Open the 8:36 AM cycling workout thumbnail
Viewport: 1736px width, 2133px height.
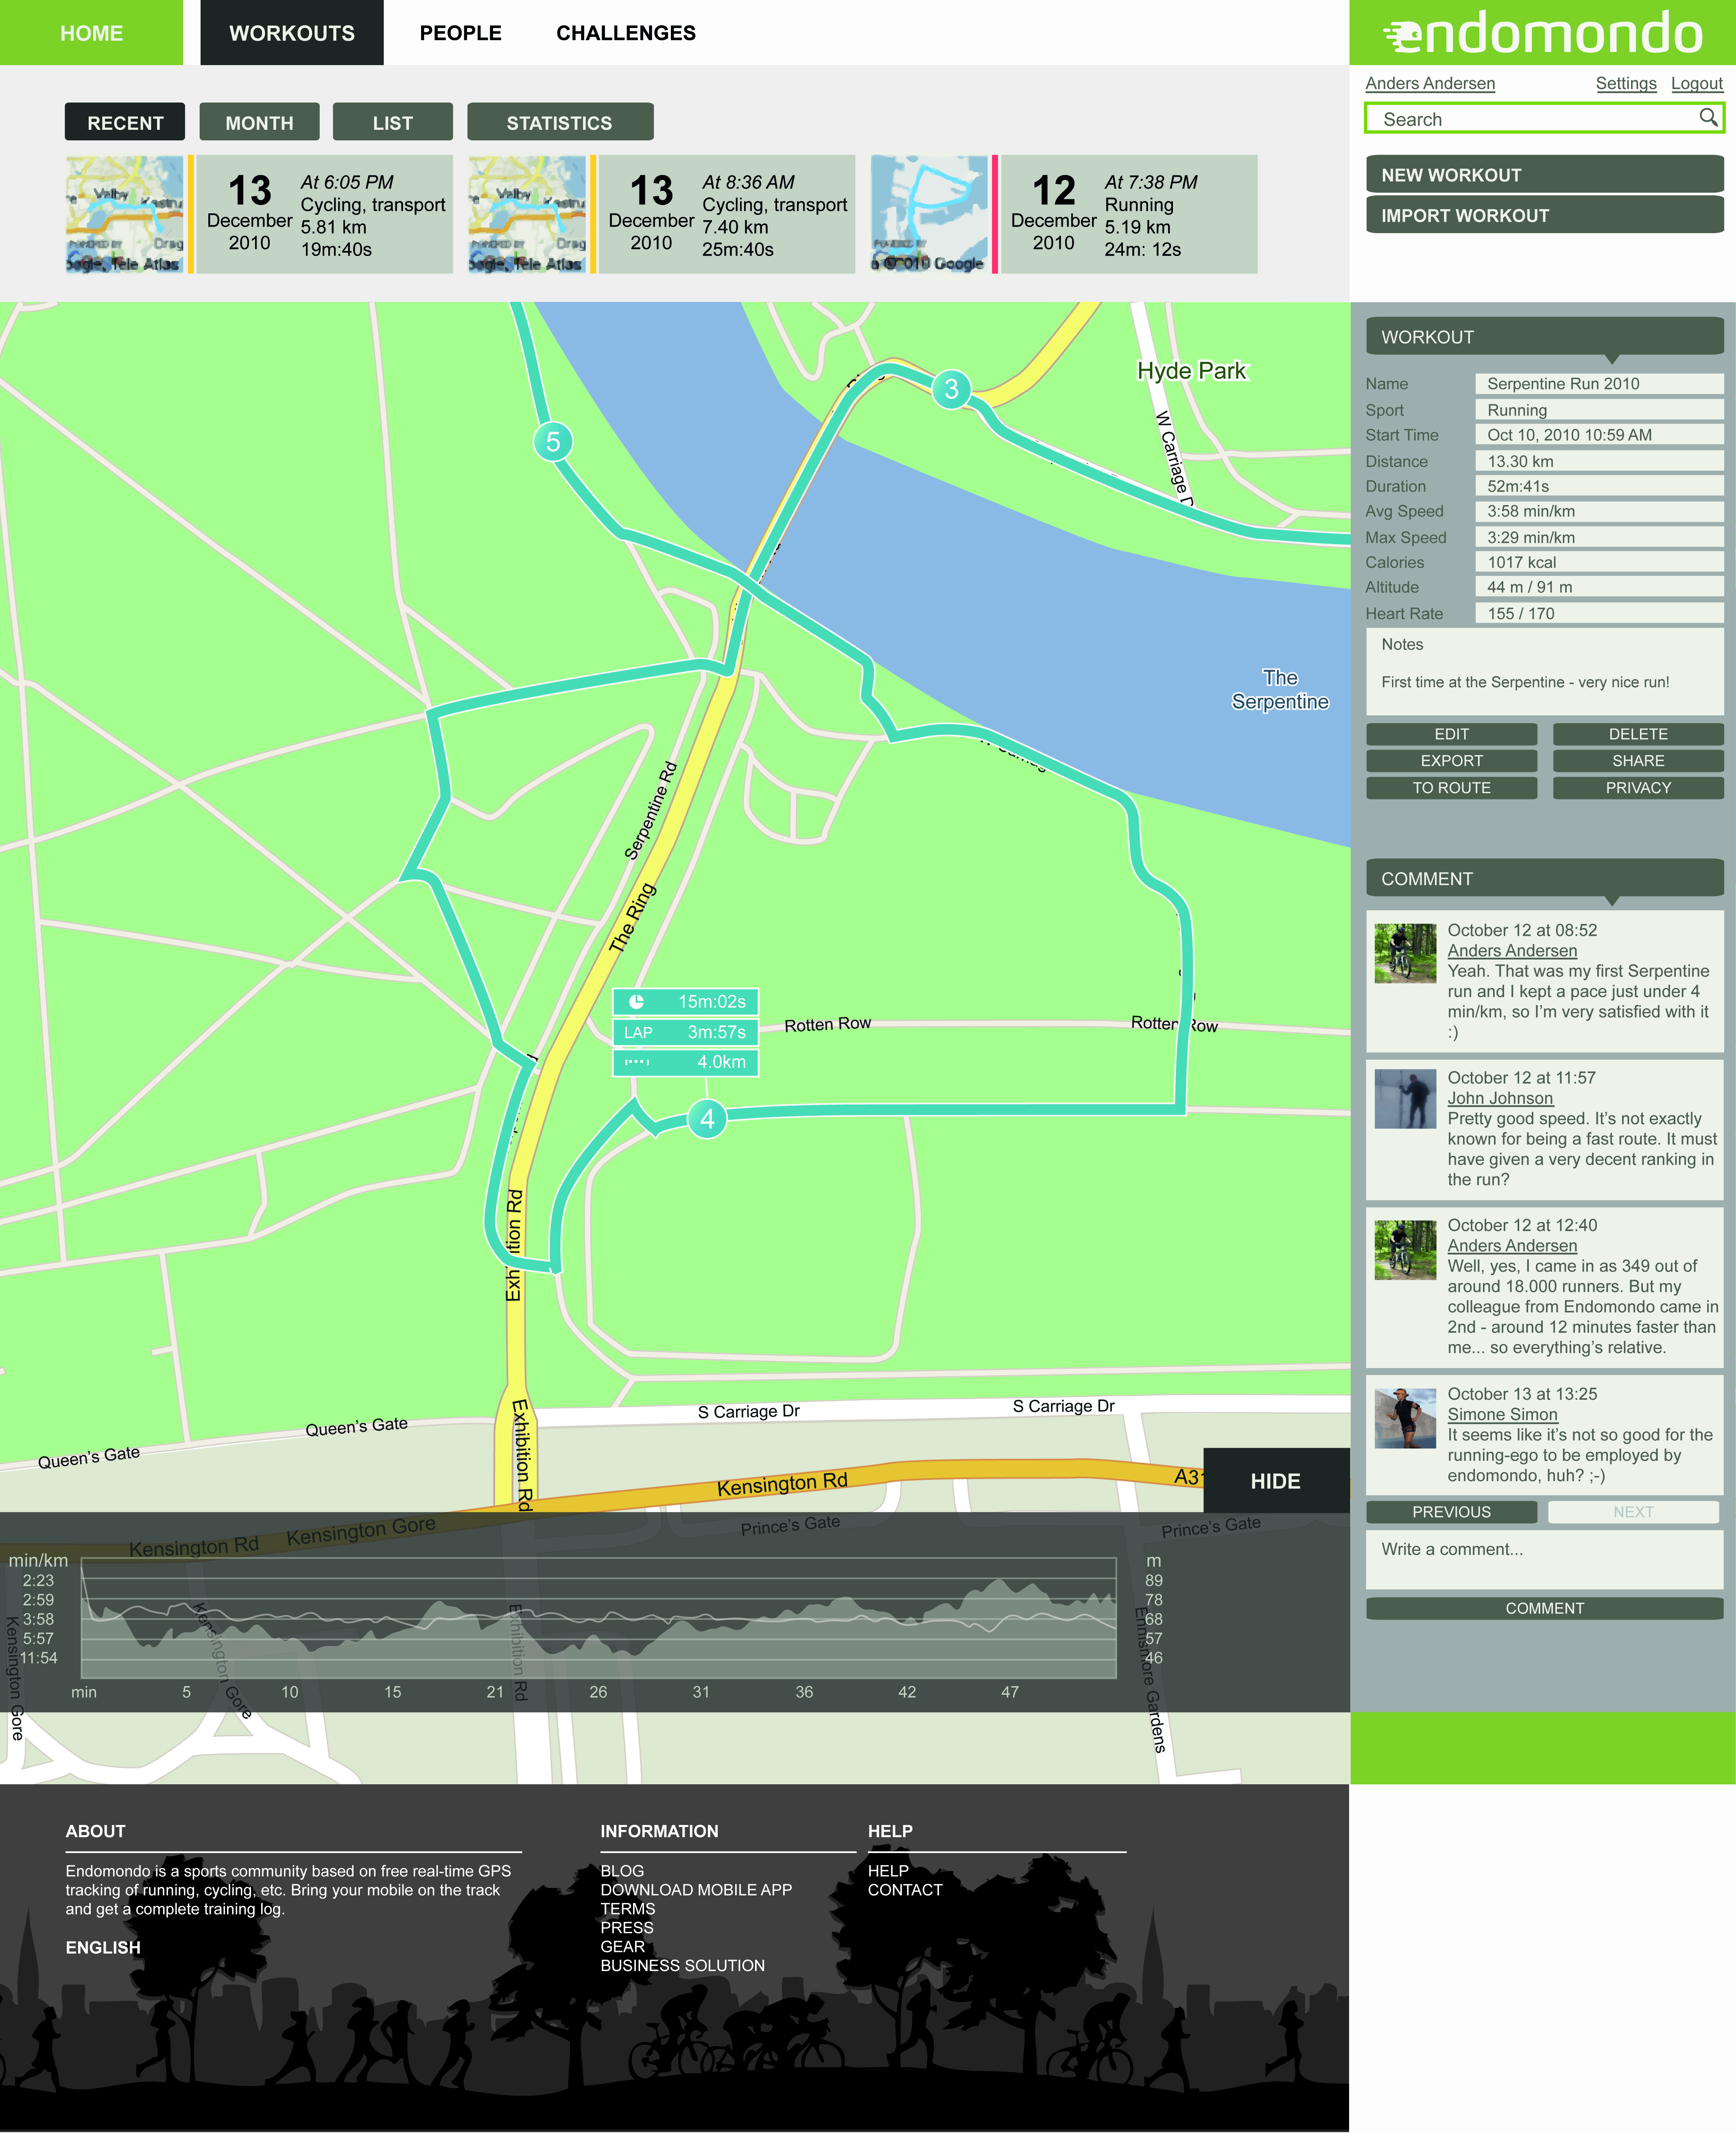pos(527,214)
